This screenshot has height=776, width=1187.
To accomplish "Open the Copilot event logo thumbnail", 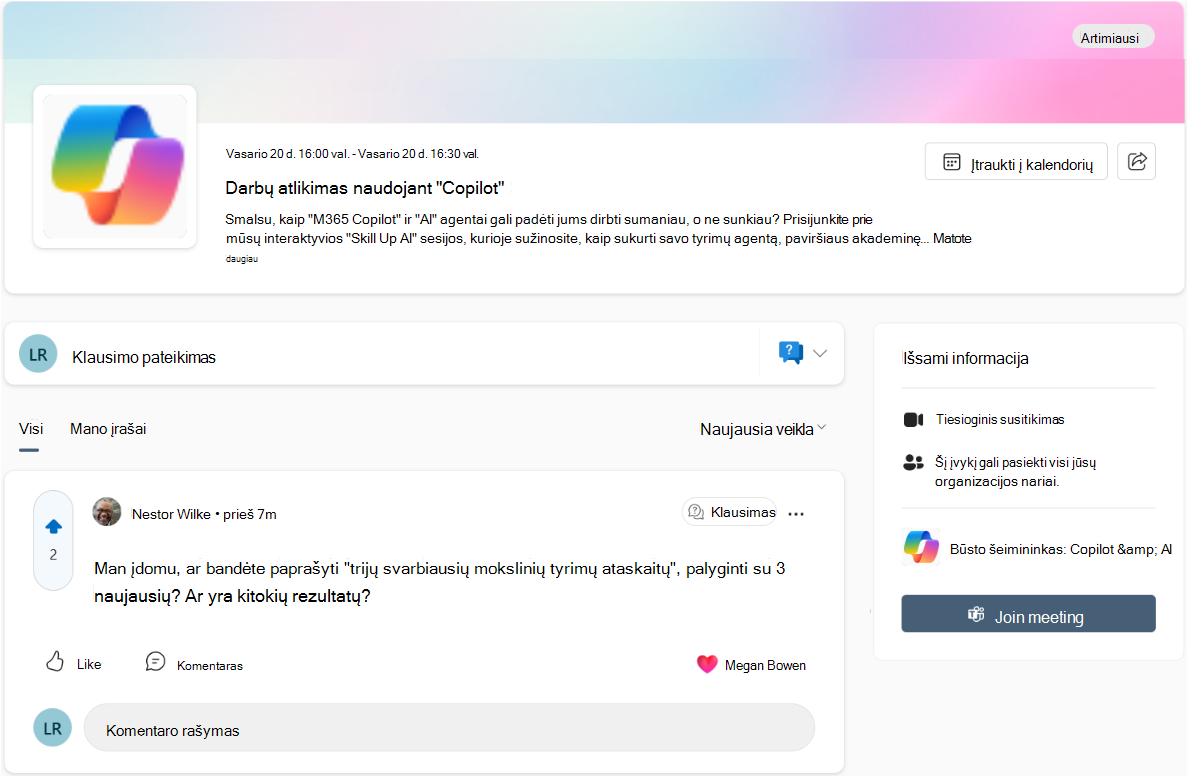I will tap(115, 167).
